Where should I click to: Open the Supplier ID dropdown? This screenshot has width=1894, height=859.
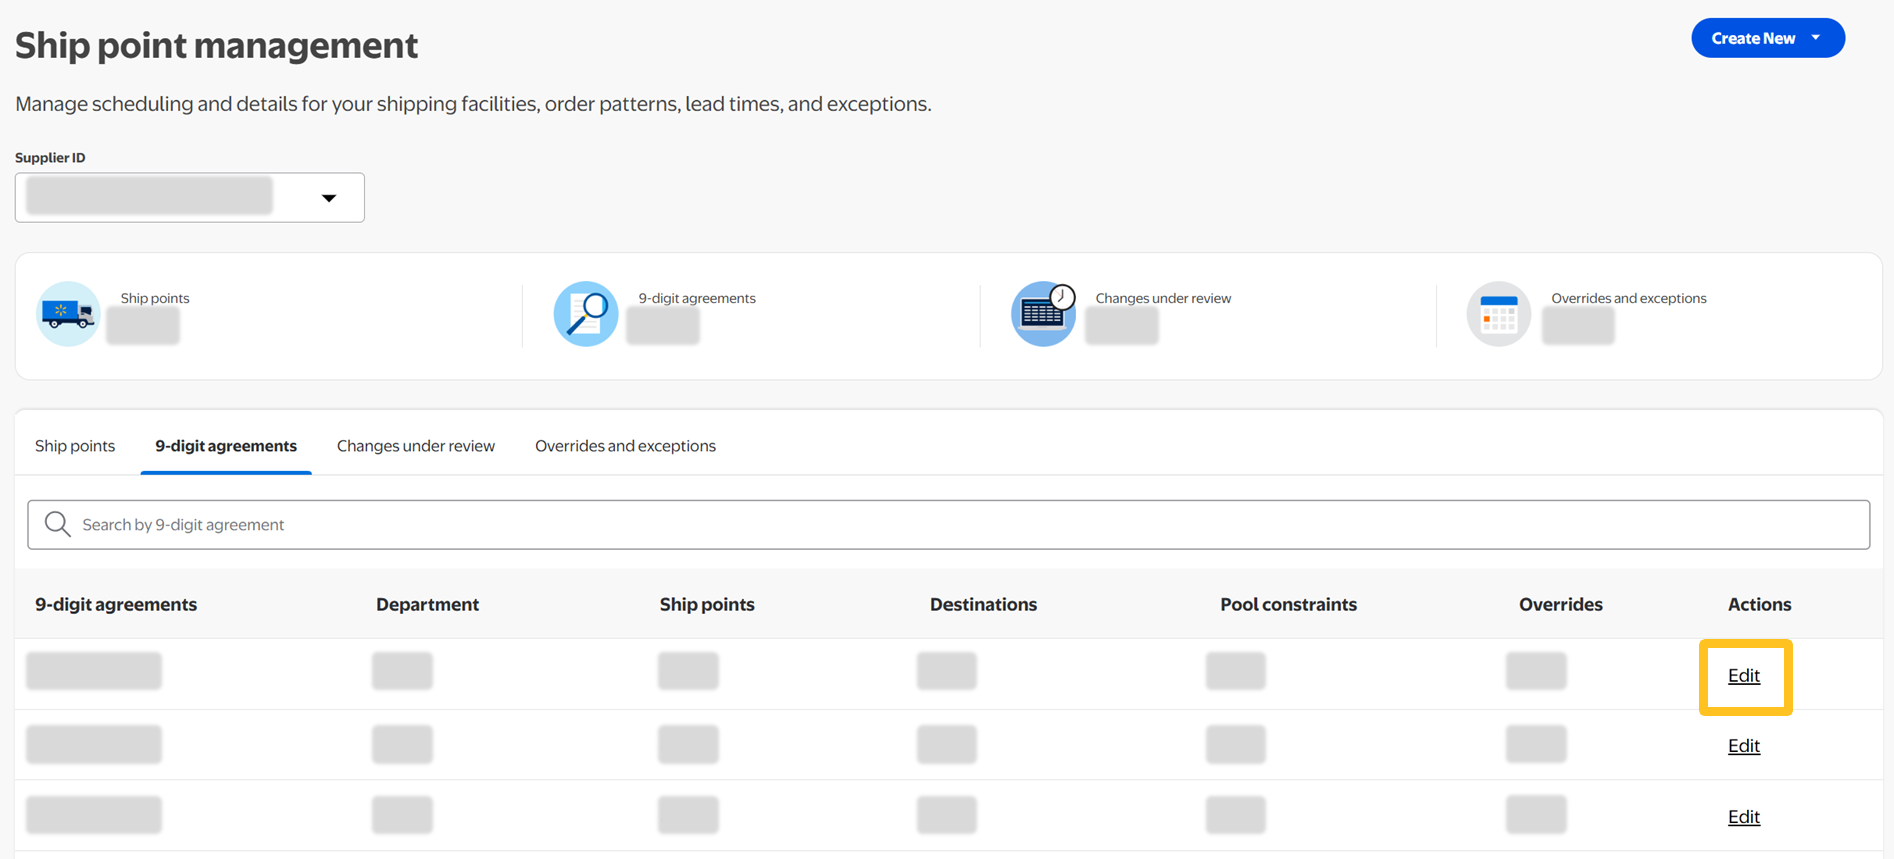(328, 198)
